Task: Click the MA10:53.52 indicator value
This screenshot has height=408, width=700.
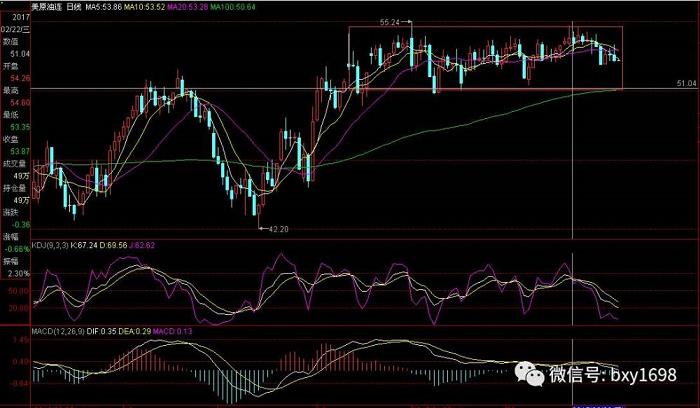Action: coord(144,8)
